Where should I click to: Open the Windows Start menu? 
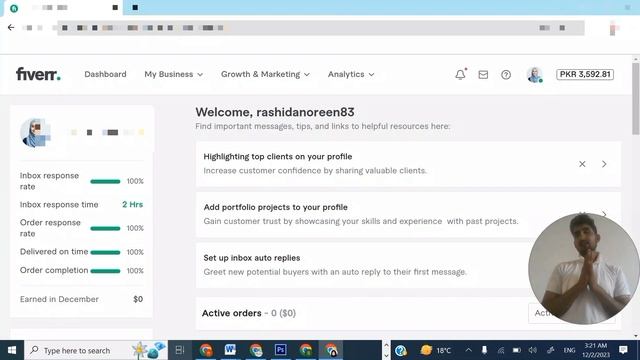[12, 350]
